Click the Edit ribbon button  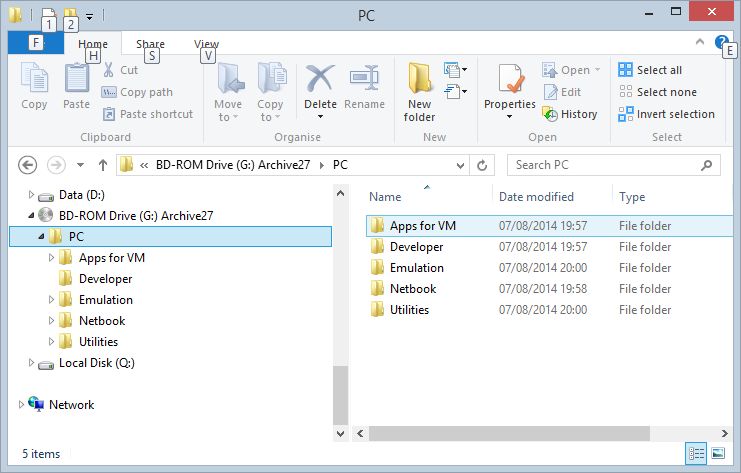click(562, 92)
